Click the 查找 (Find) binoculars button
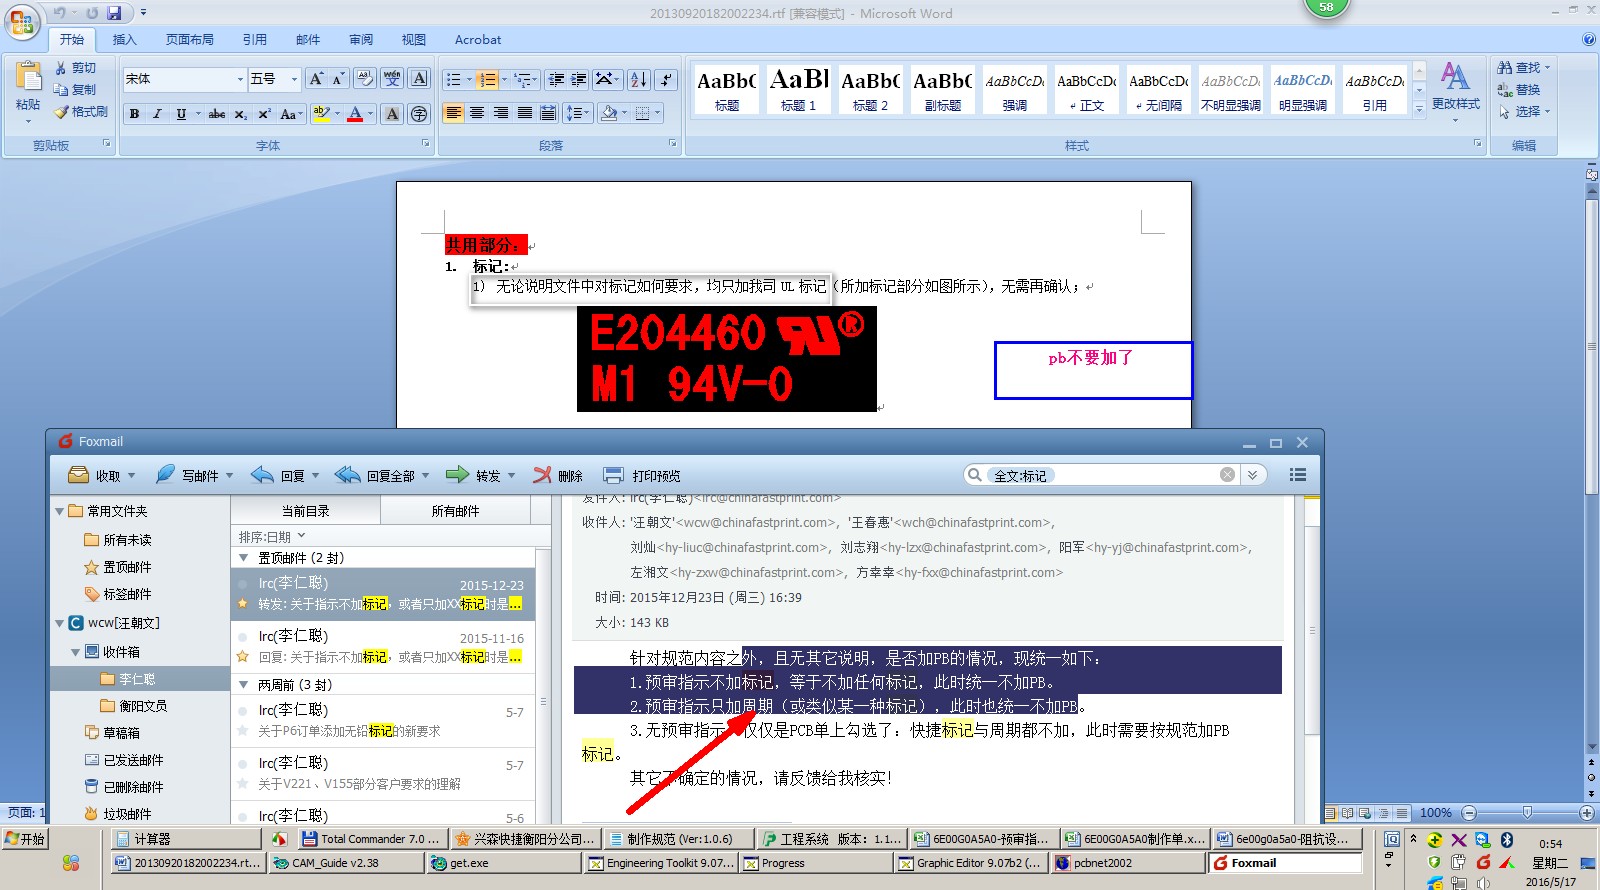Image resolution: width=1600 pixels, height=890 pixels. click(x=1523, y=68)
